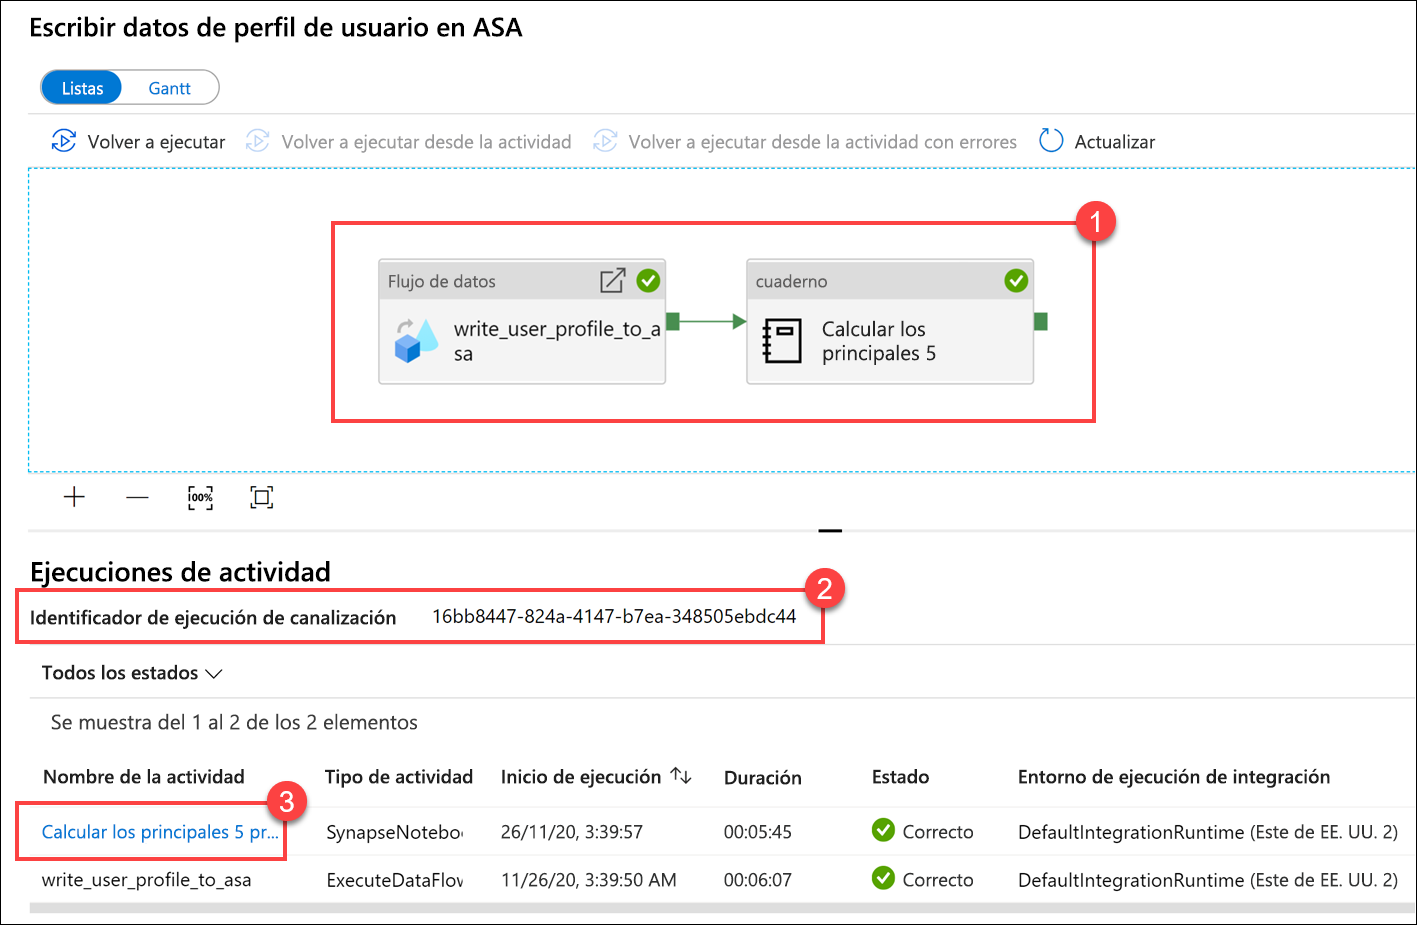
Task: Open the Todos los estados filter dropdown
Action: tap(131, 673)
